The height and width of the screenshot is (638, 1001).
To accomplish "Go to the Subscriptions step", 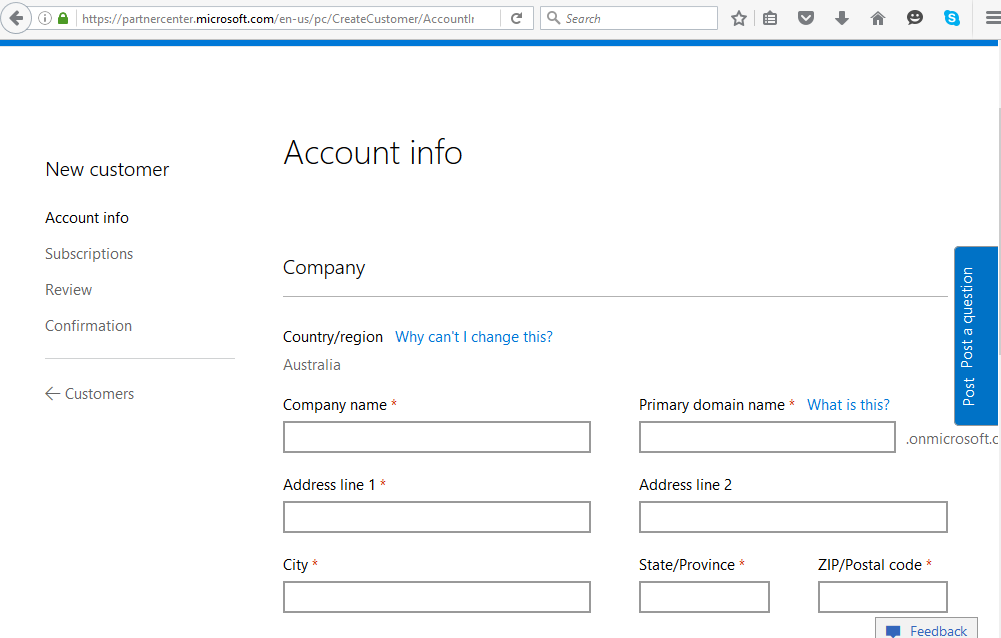I will coord(89,254).
